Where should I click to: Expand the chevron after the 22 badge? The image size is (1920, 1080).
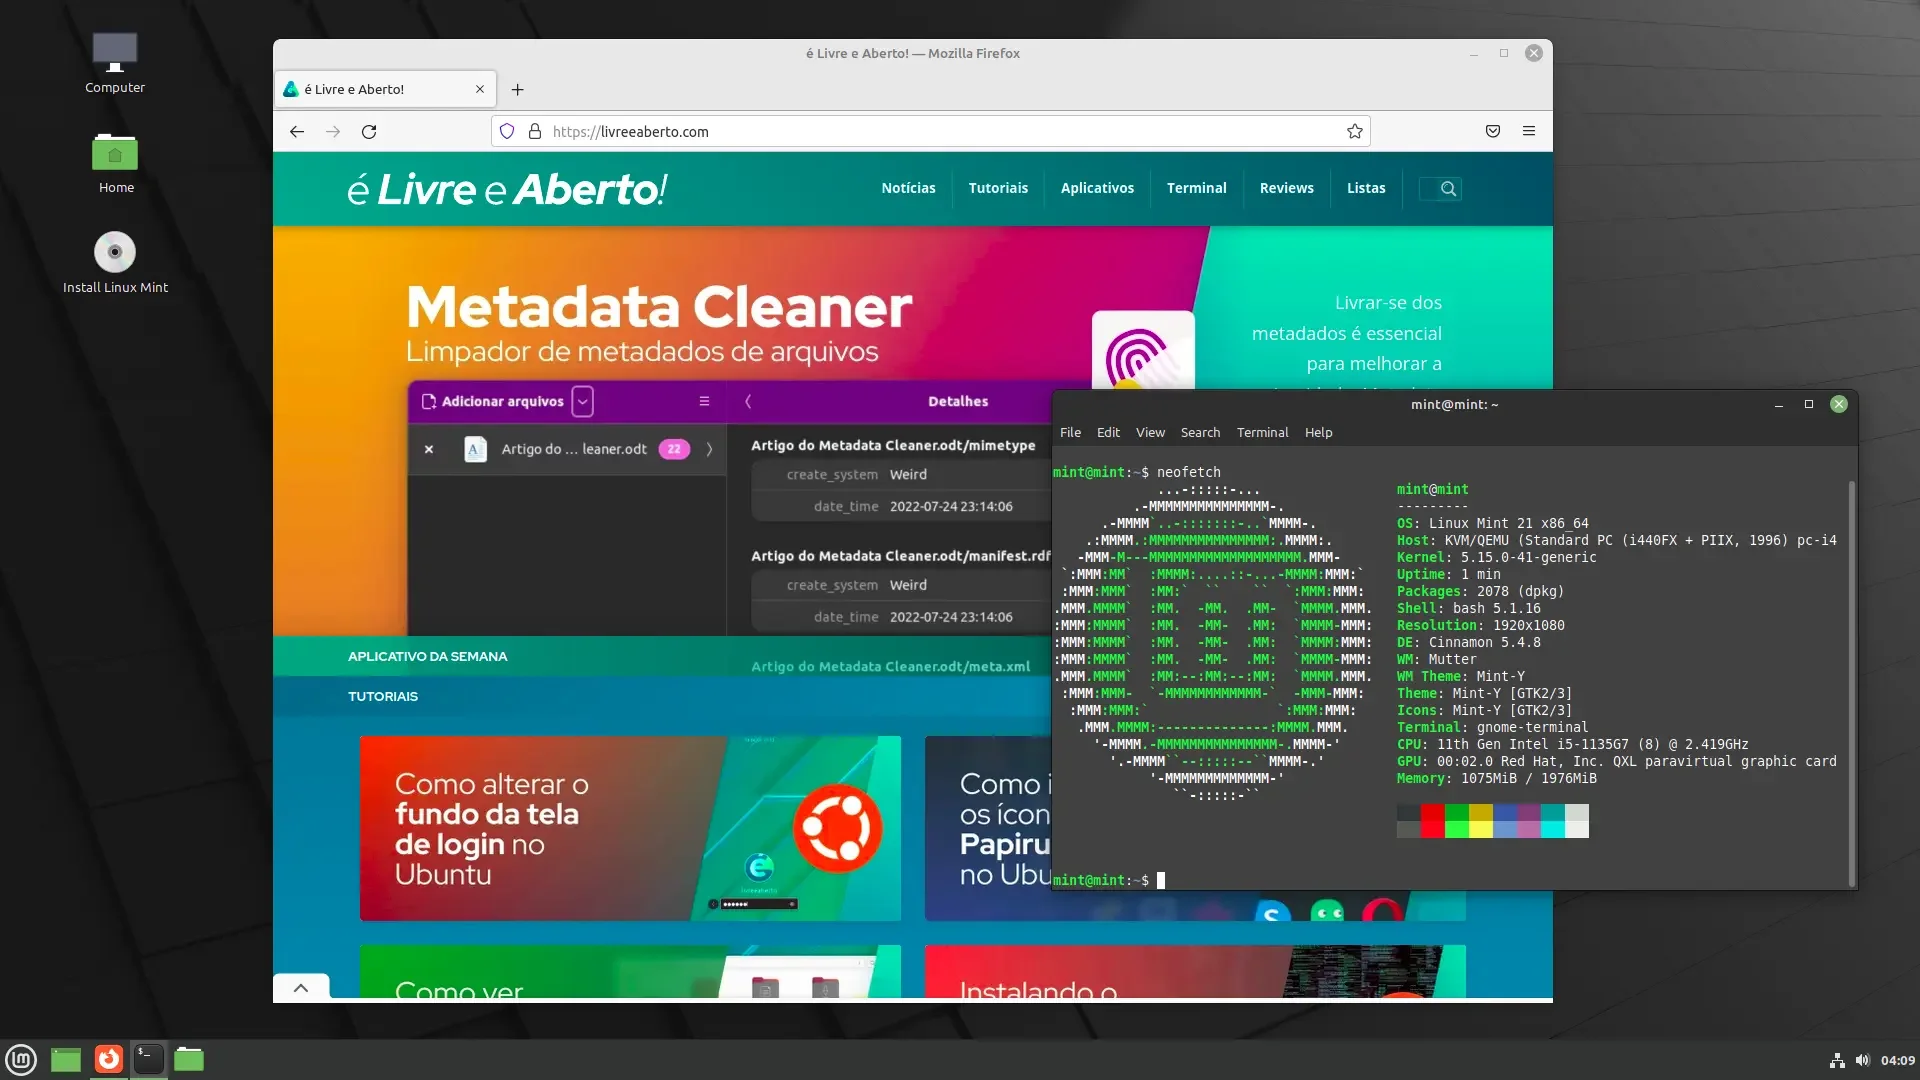coord(709,449)
